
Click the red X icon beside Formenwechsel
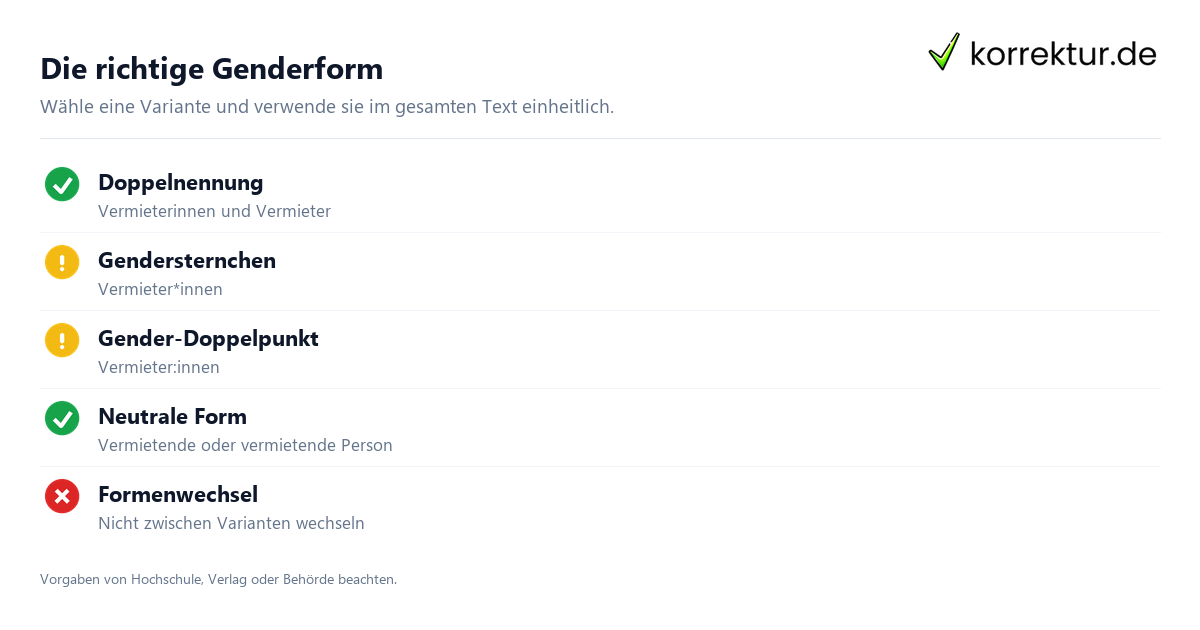pyautogui.click(x=62, y=496)
